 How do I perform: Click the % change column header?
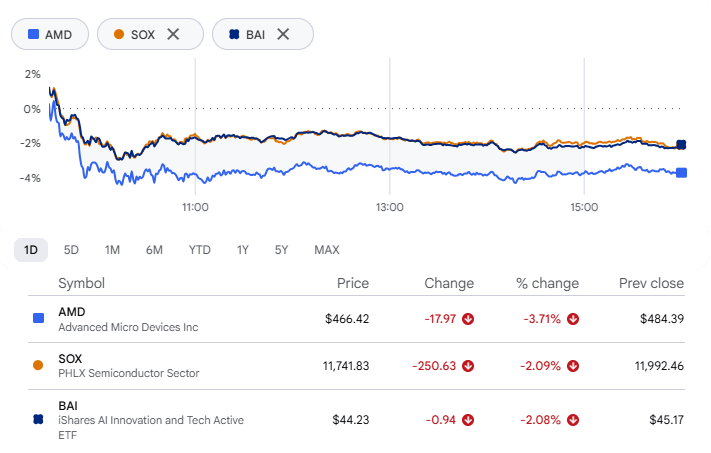coord(547,283)
